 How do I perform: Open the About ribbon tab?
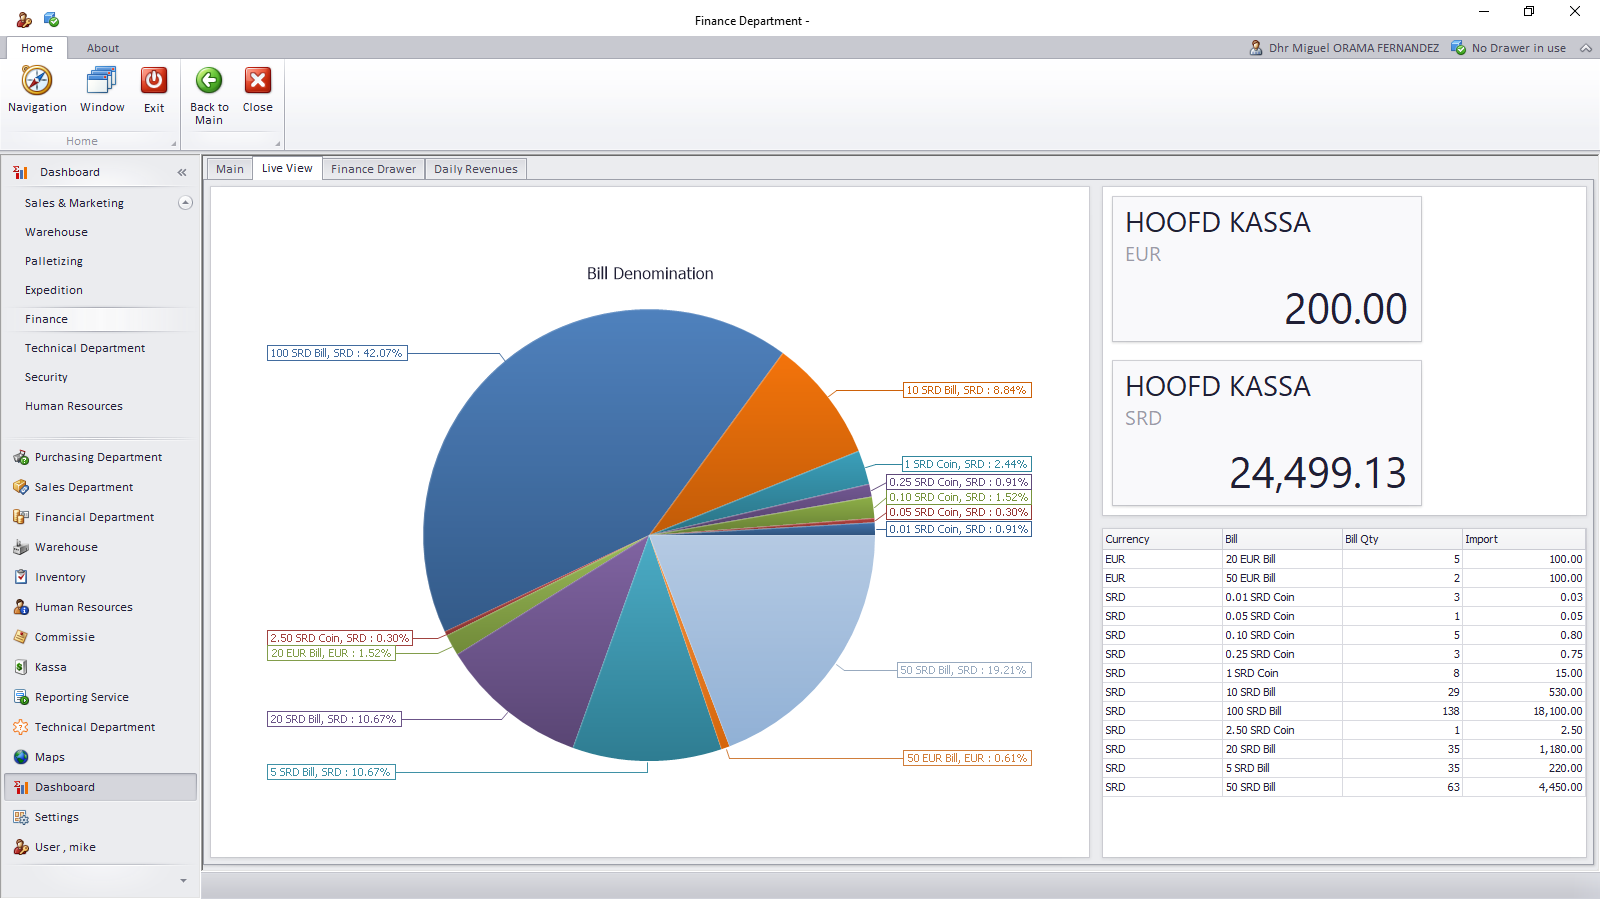click(102, 48)
